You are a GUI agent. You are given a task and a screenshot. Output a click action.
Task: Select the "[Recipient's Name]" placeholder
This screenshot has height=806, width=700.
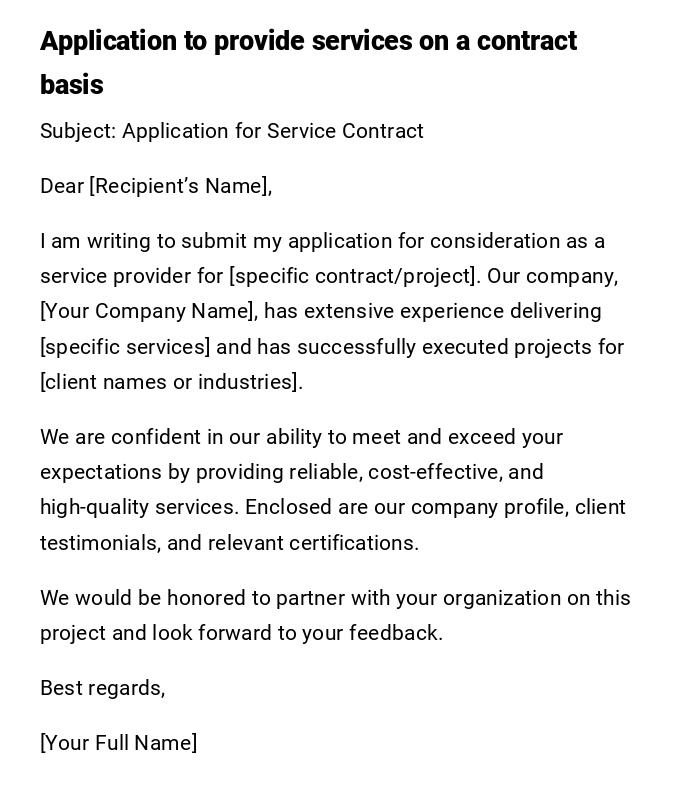click(180, 186)
